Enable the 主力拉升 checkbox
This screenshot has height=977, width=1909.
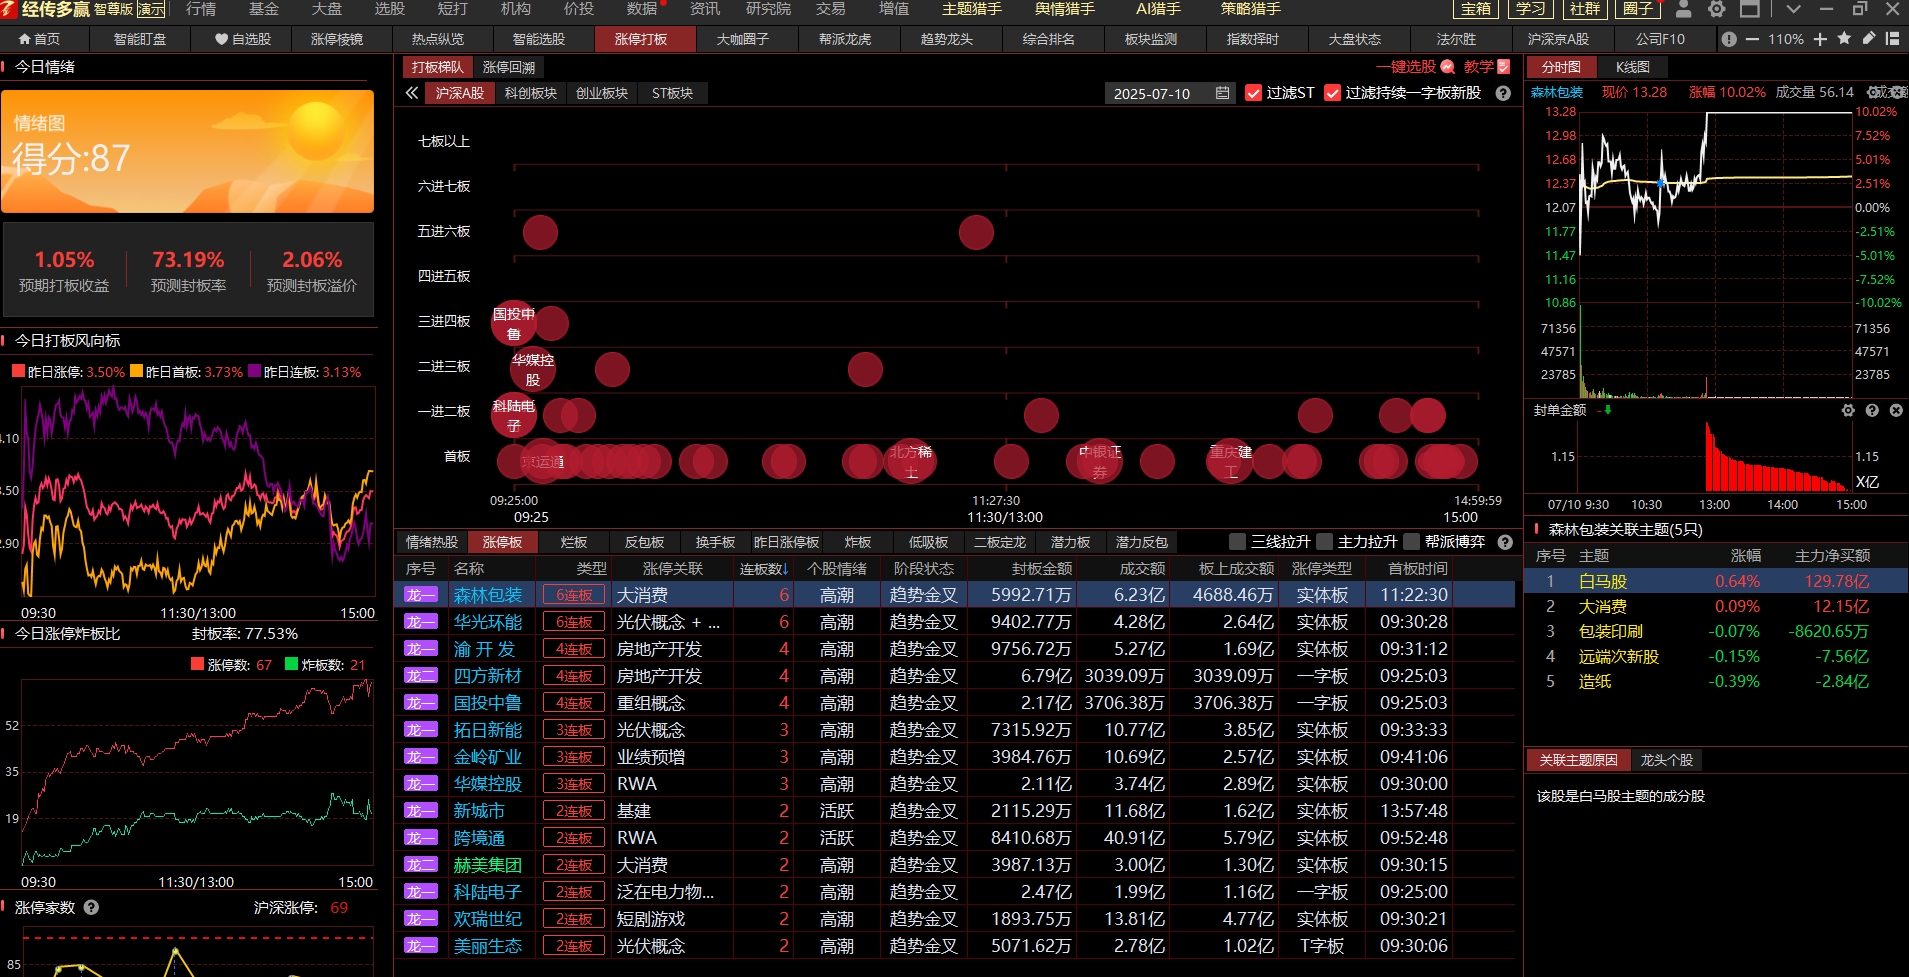pyautogui.click(x=1324, y=542)
